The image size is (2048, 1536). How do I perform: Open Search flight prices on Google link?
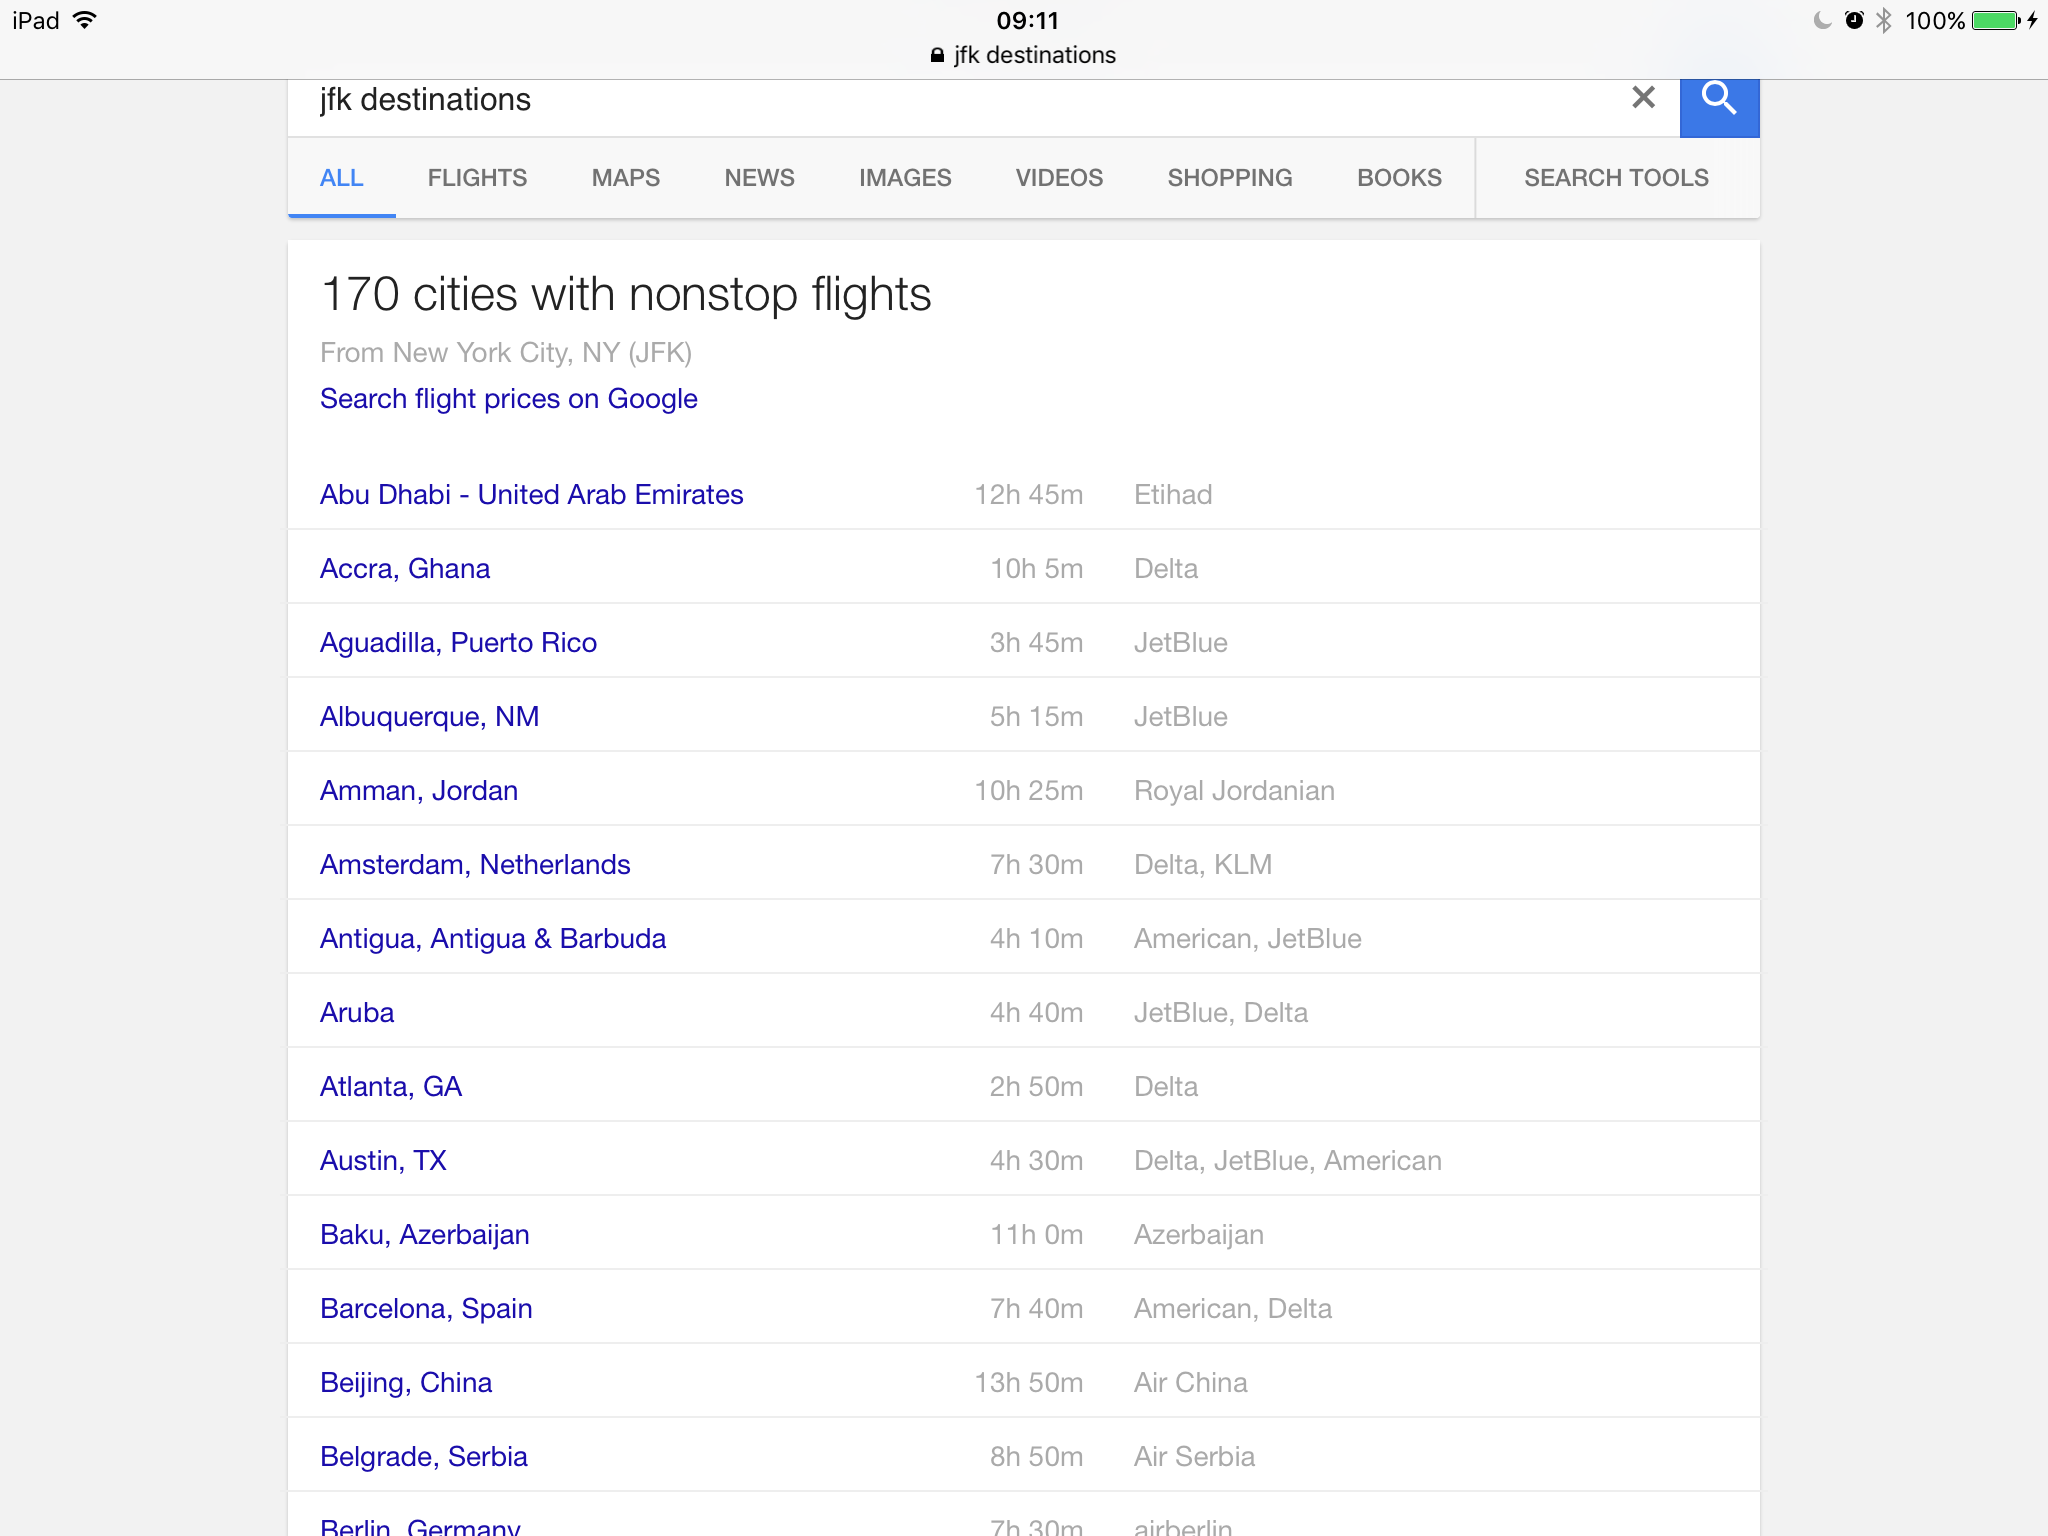[x=509, y=399]
